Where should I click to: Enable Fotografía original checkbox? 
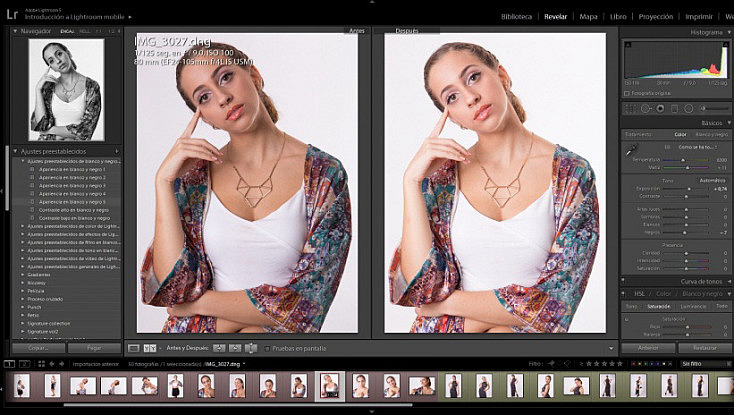pyautogui.click(x=627, y=94)
